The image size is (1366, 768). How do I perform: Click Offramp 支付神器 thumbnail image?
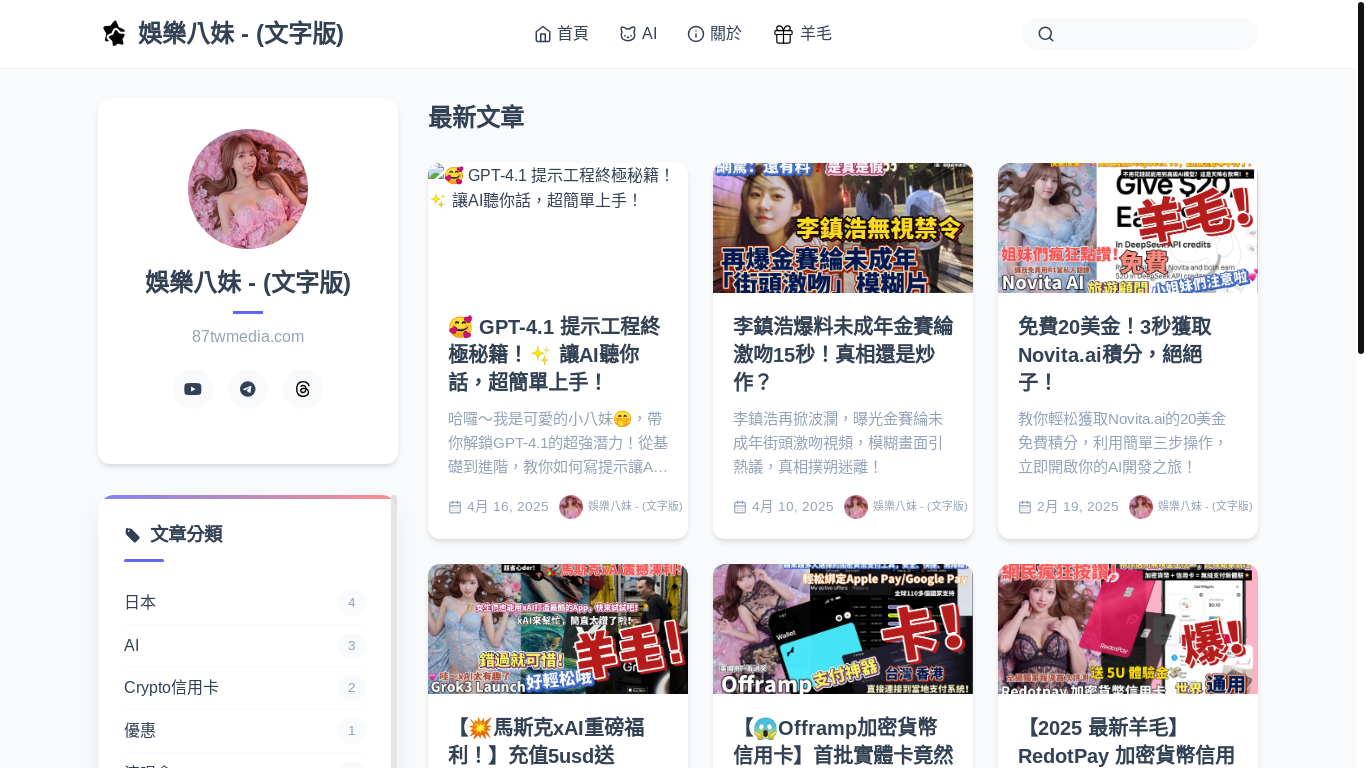(x=843, y=629)
